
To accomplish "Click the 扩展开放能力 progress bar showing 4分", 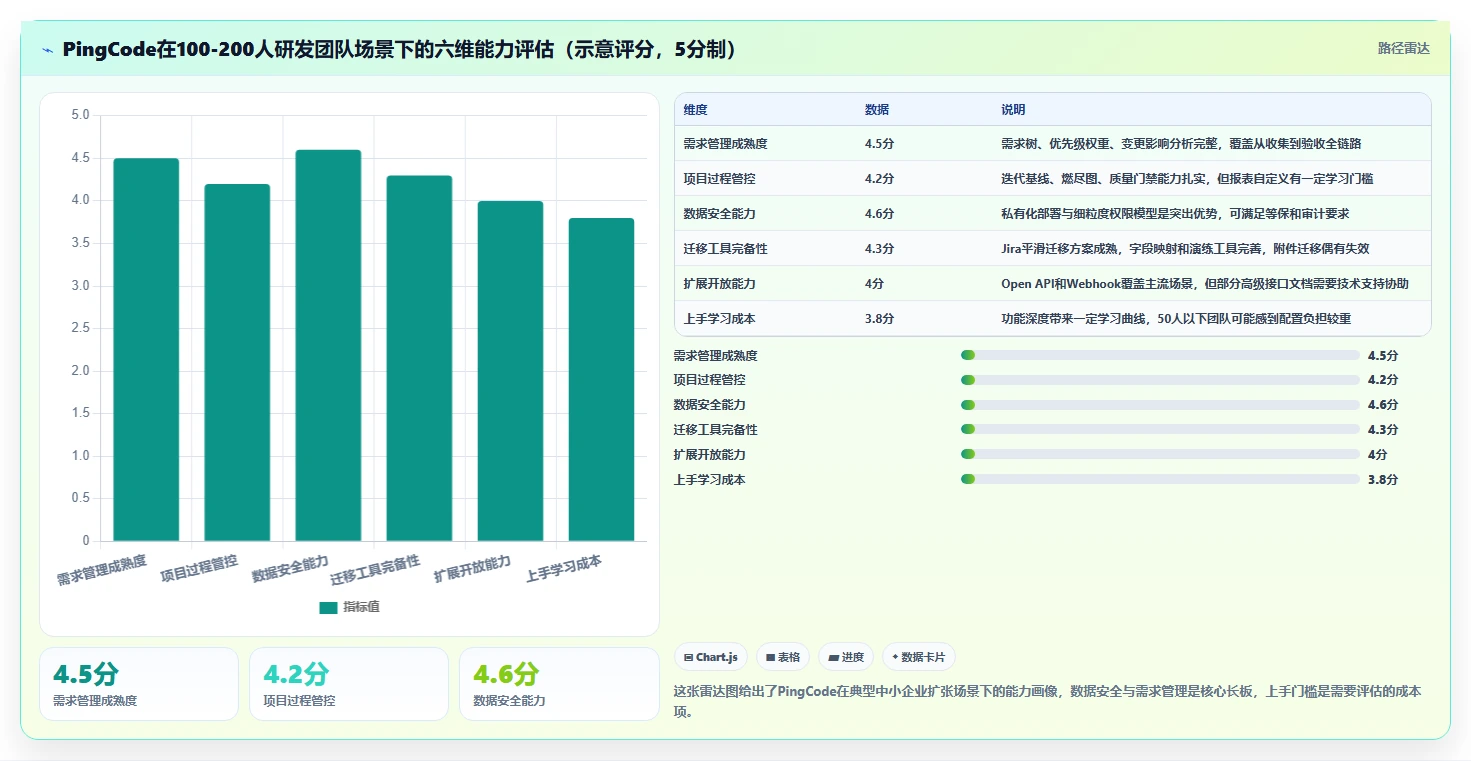I will [1160, 455].
